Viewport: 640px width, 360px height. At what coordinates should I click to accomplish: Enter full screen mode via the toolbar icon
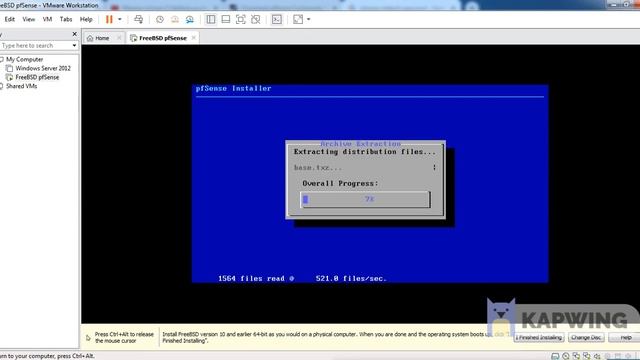pyautogui.click(x=241, y=19)
